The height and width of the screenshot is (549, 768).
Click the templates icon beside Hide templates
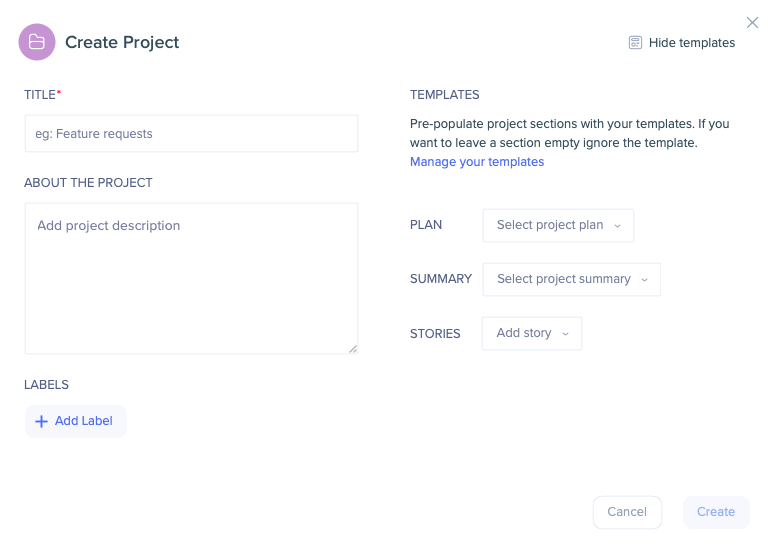coord(635,43)
